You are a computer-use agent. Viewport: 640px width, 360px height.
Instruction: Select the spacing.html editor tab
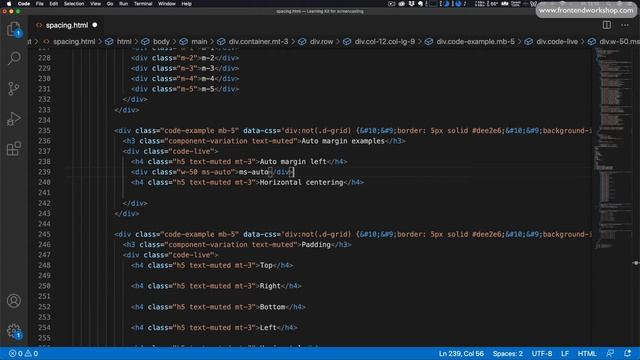67,25
